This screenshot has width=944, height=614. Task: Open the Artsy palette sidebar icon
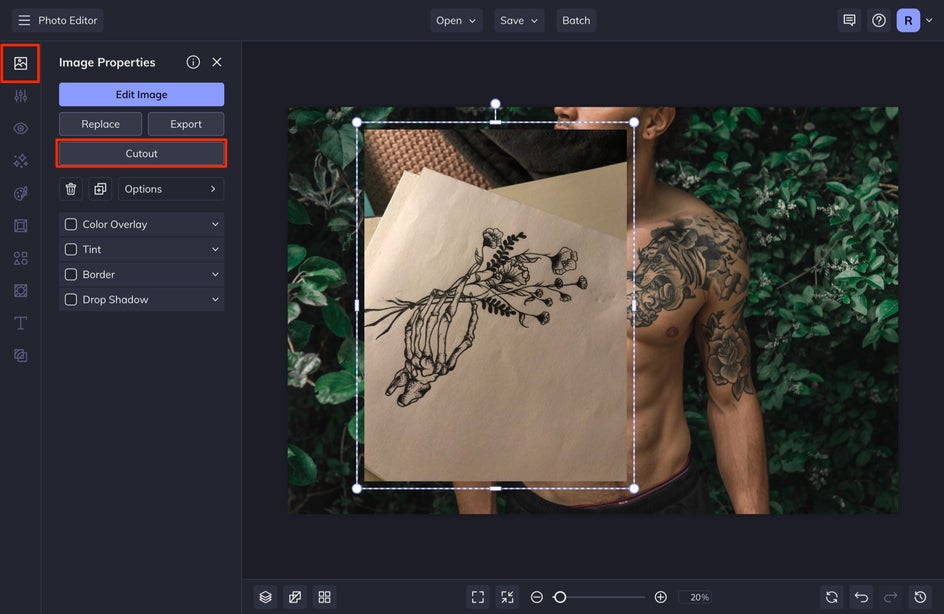[20, 193]
